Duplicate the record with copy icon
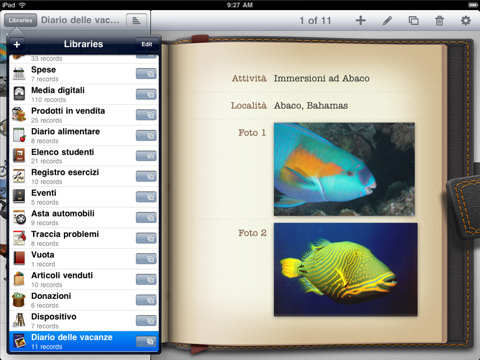This screenshot has height=360, width=480. click(413, 21)
